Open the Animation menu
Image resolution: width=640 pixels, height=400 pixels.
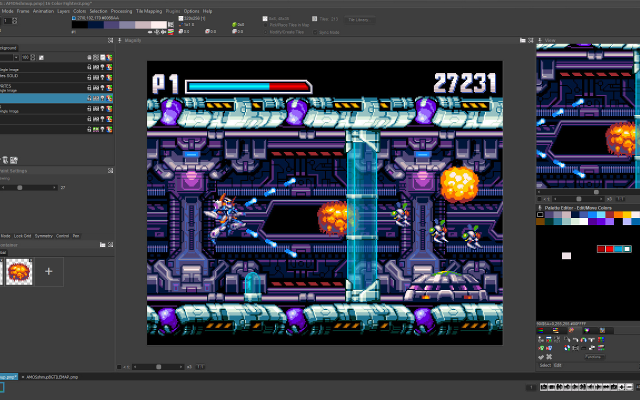(x=43, y=11)
